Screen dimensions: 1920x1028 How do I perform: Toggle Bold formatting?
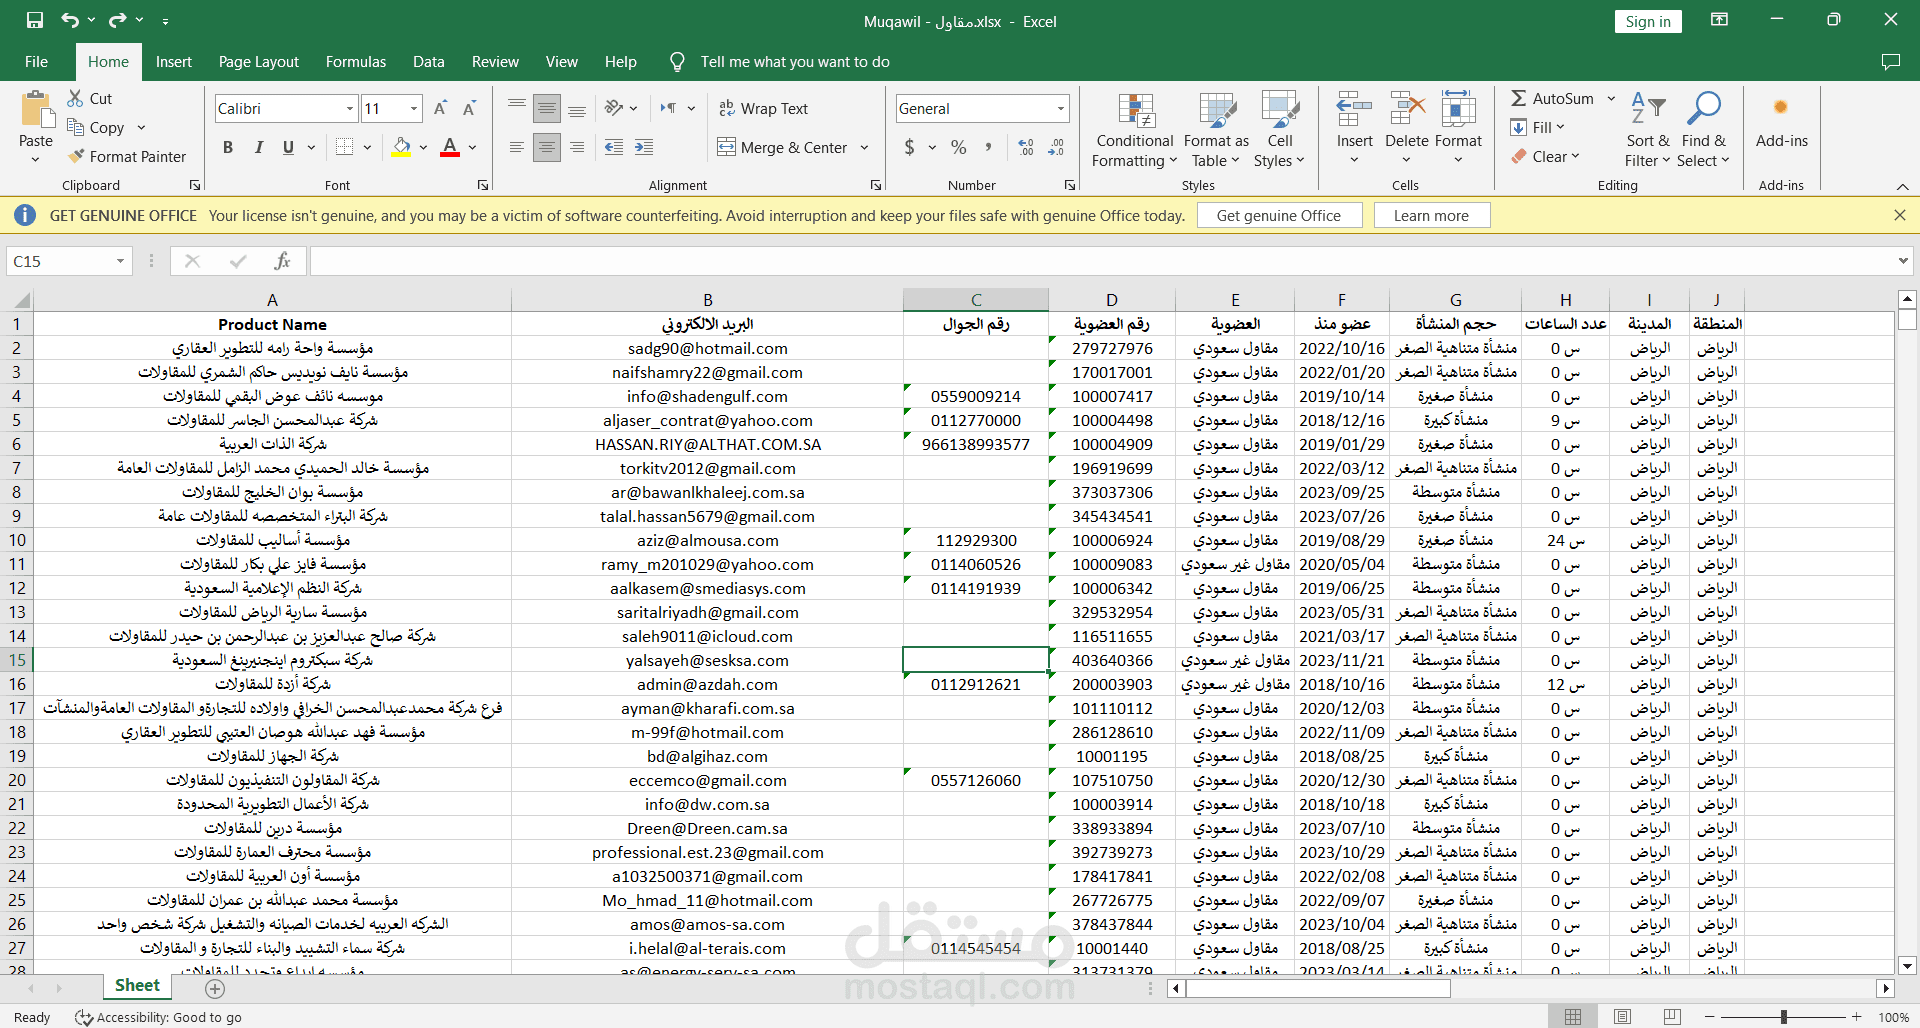tap(228, 147)
